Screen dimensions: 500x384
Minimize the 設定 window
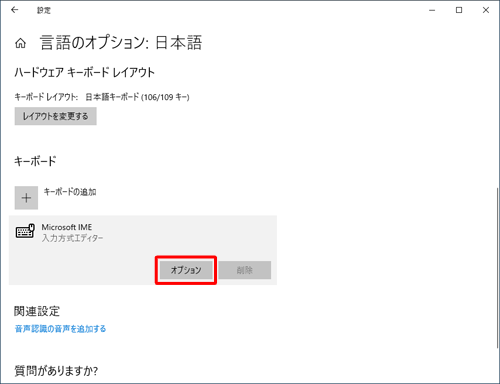(x=432, y=10)
